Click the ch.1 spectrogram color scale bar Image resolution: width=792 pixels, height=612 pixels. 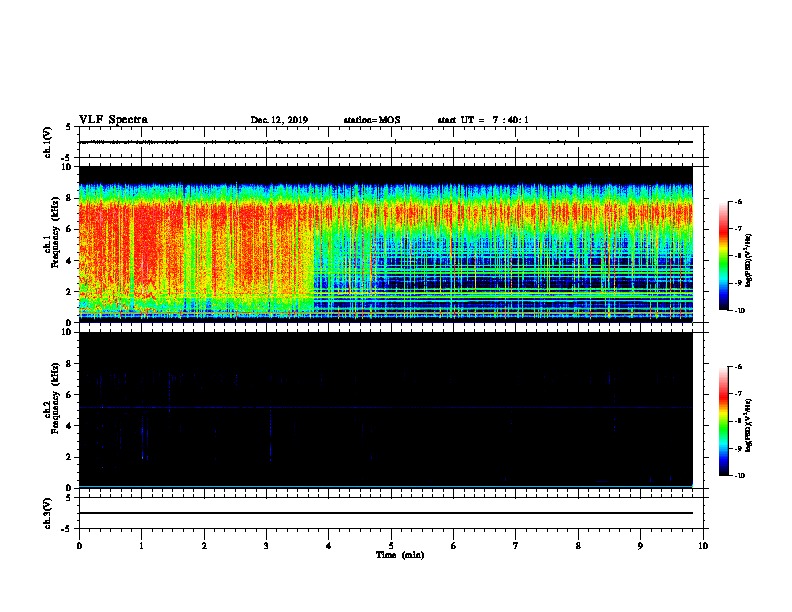724,256
